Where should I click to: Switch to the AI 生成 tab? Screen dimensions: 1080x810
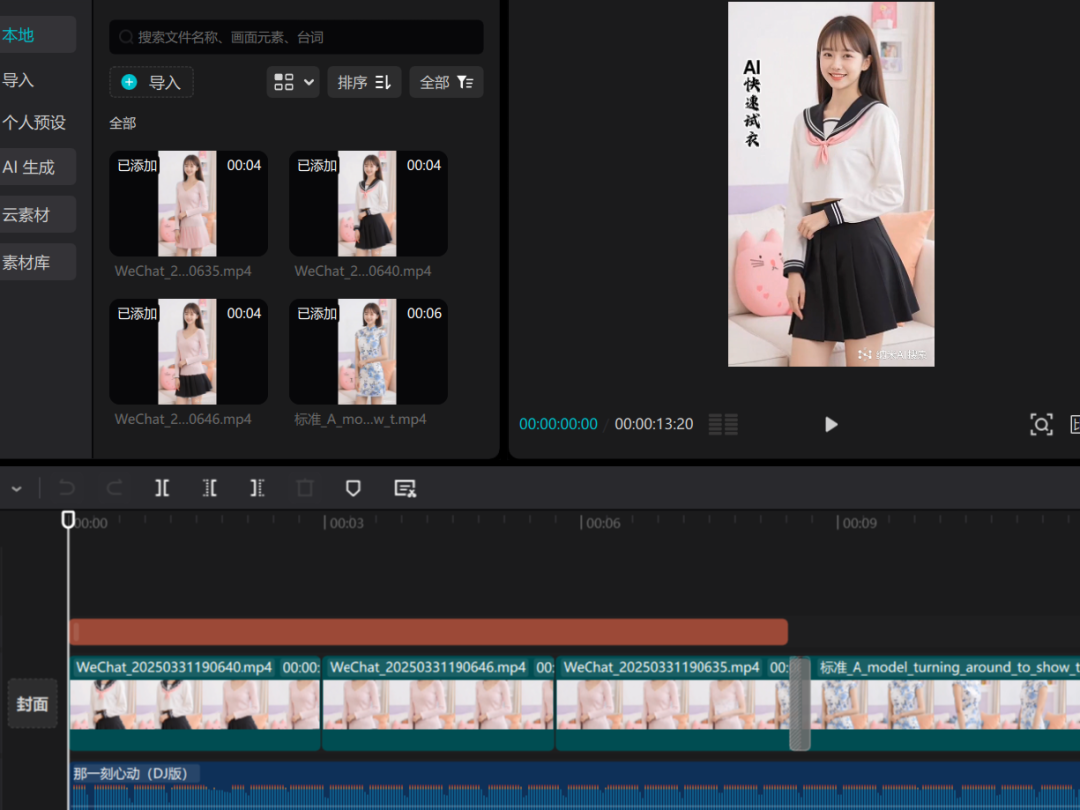(x=30, y=167)
